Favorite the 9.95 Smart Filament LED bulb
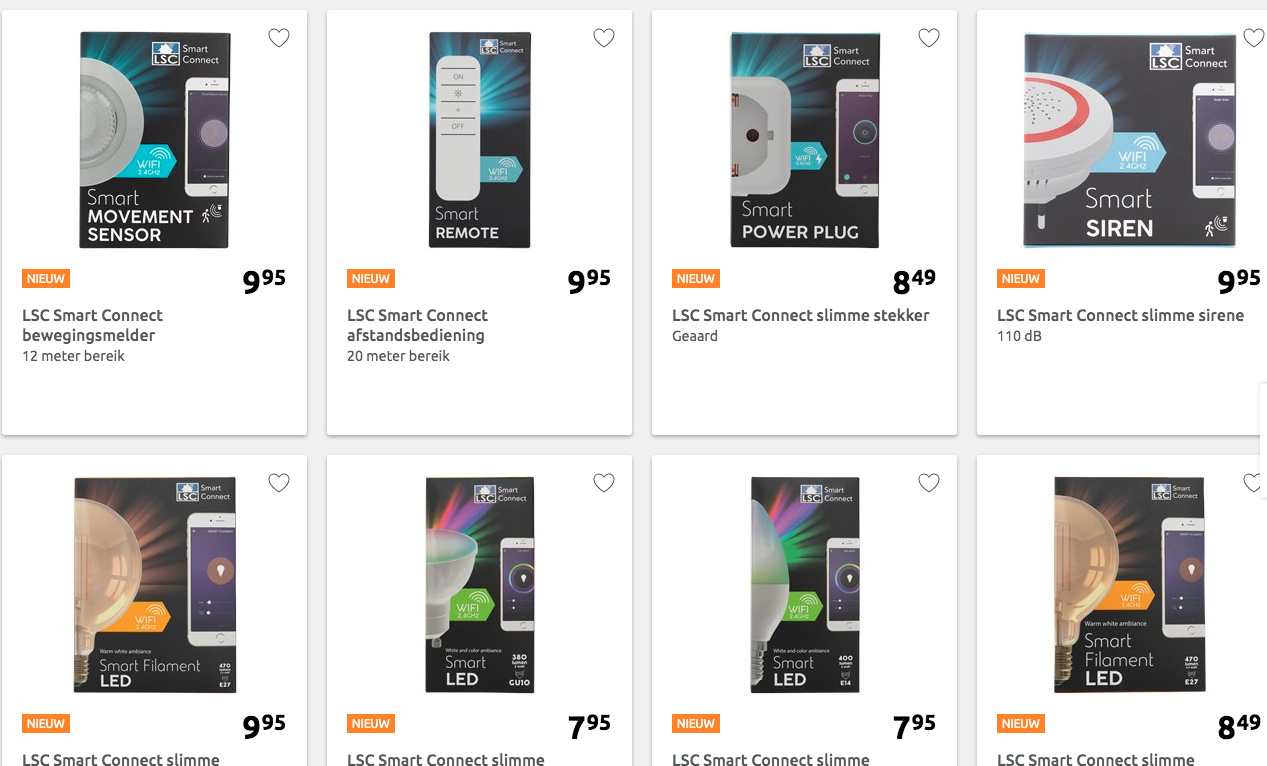Viewport: 1267px width, 766px height. [279, 483]
